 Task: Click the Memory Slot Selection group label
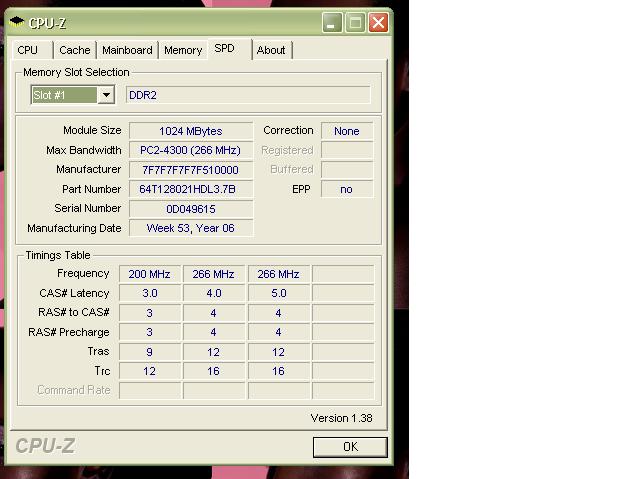76,72
